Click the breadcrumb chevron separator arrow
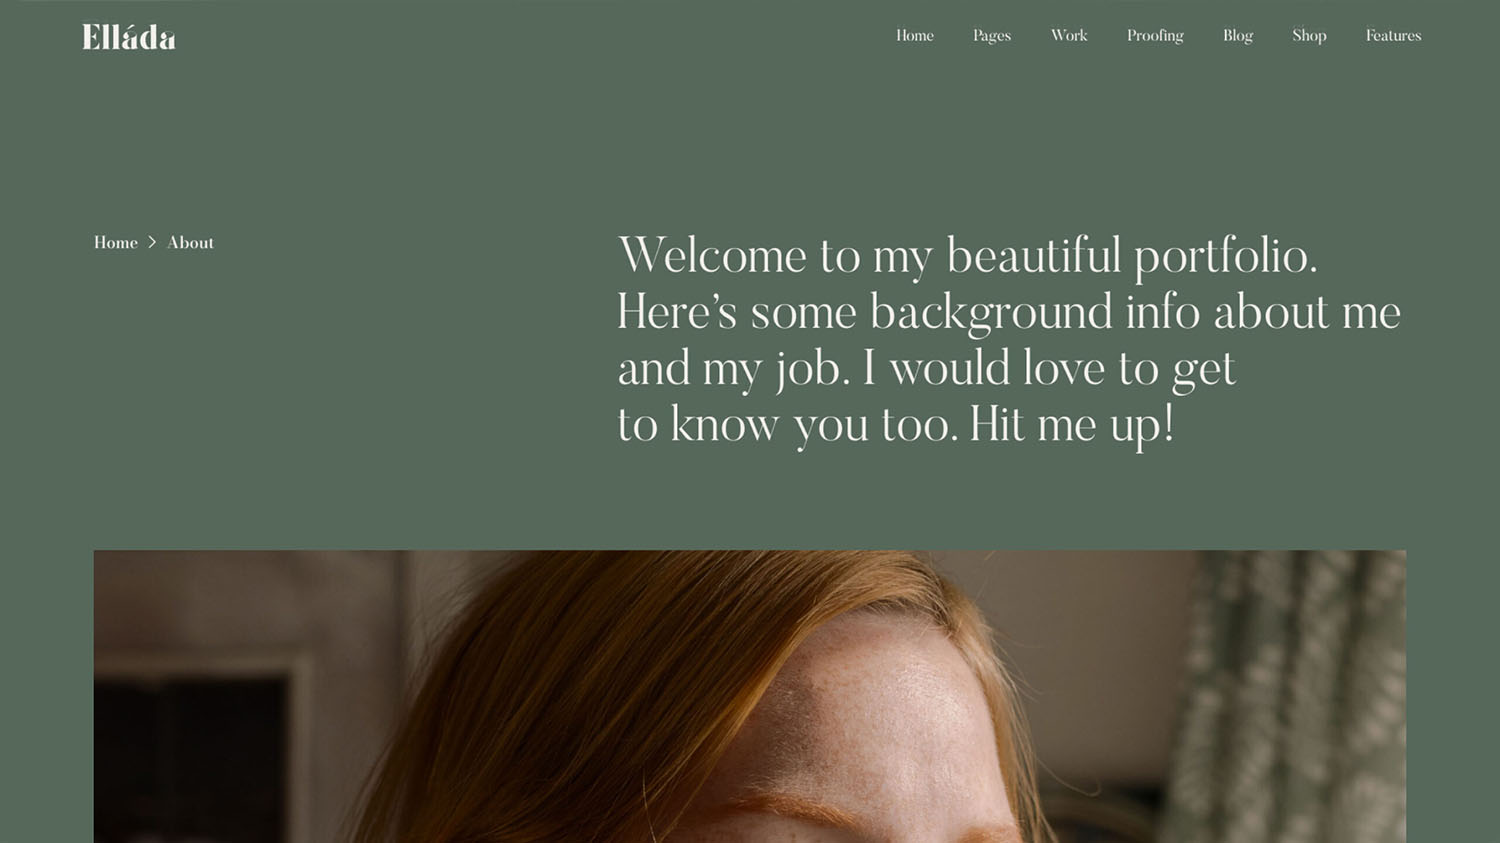This screenshot has height=843, width=1500. [x=152, y=243]
